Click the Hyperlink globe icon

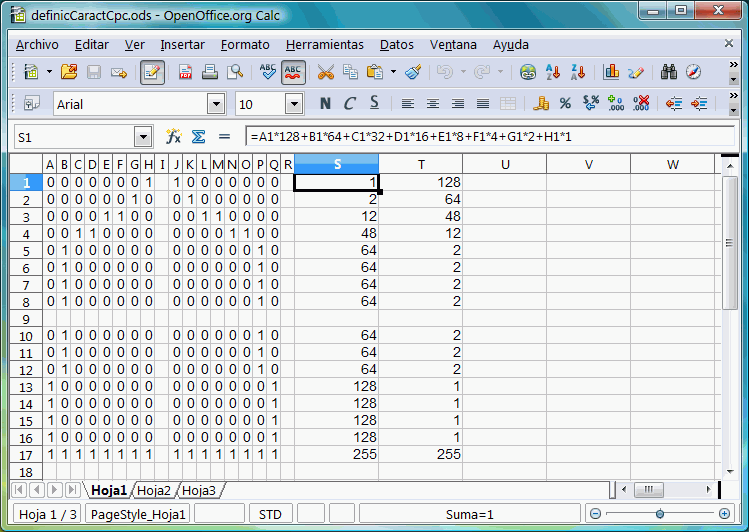(528, 72)
